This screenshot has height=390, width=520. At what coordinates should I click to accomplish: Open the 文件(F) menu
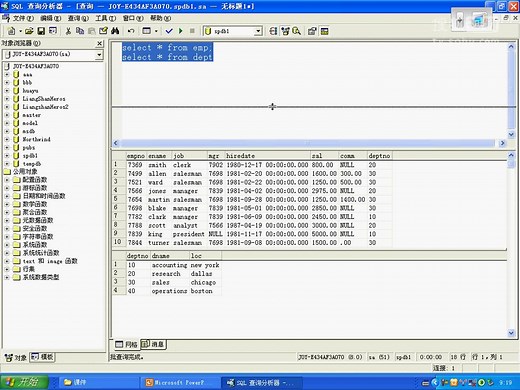[x=23, y=18]
